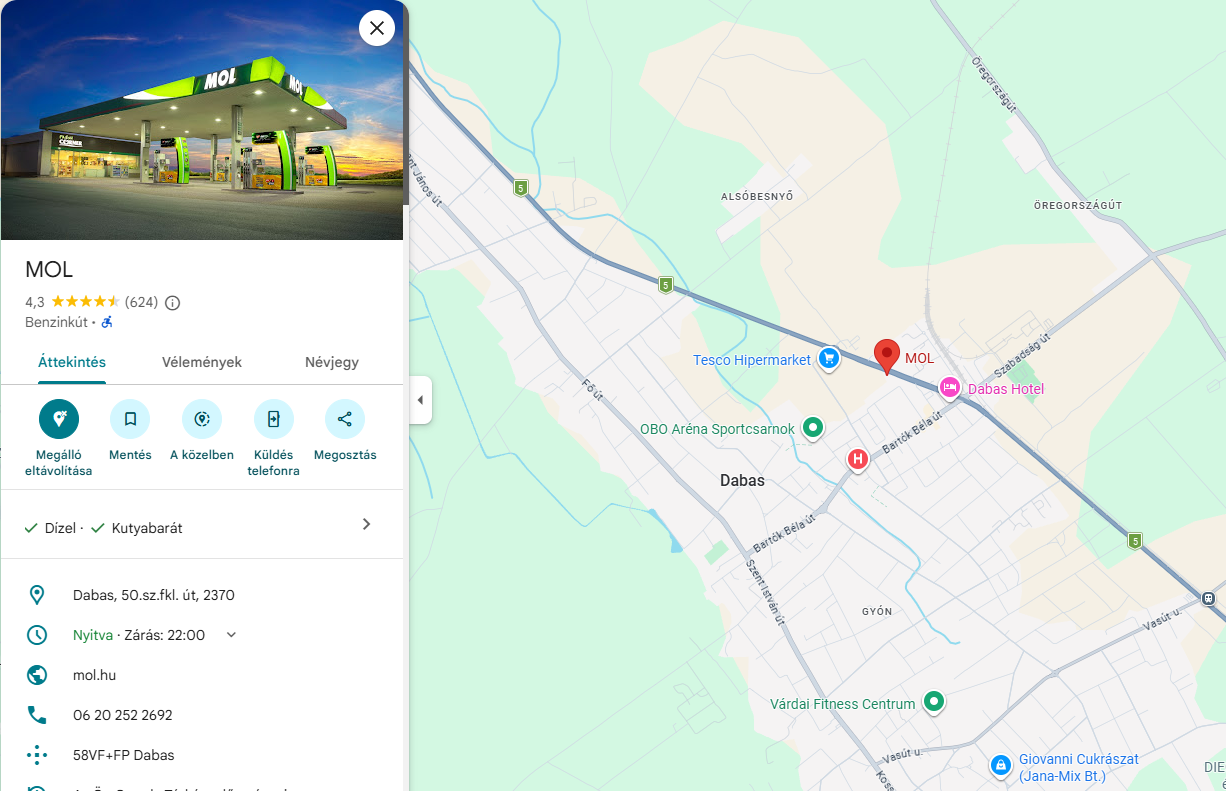Click the Fő út street label
1226x791 pixels.
coord(593,389)
